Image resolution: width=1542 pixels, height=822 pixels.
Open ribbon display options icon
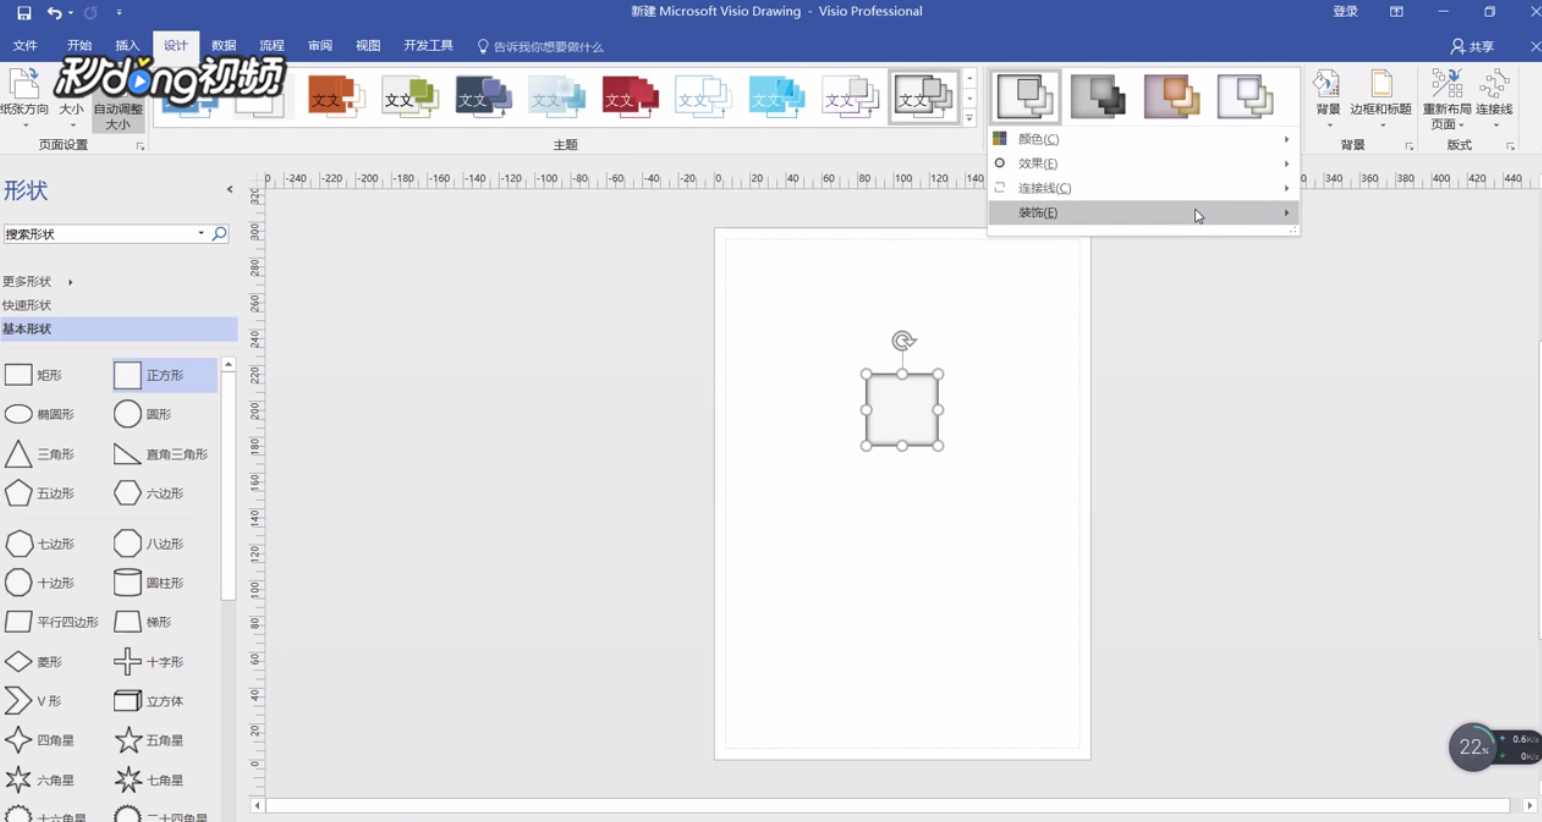(x=1396, y=12)
